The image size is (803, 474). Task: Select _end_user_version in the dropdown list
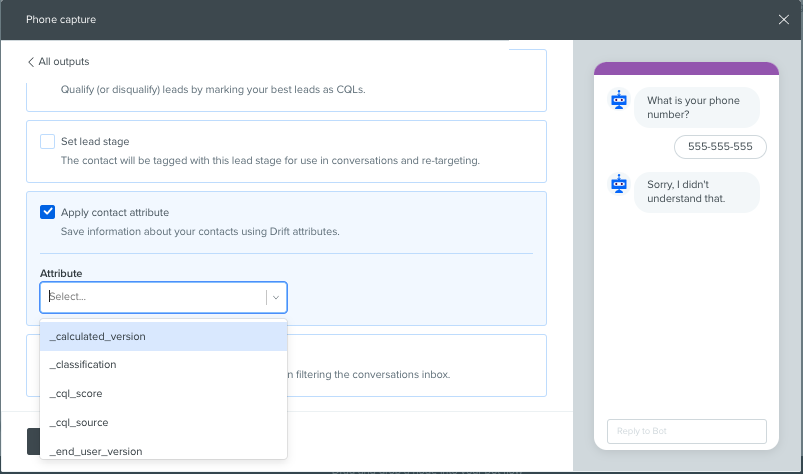[163, 450]
